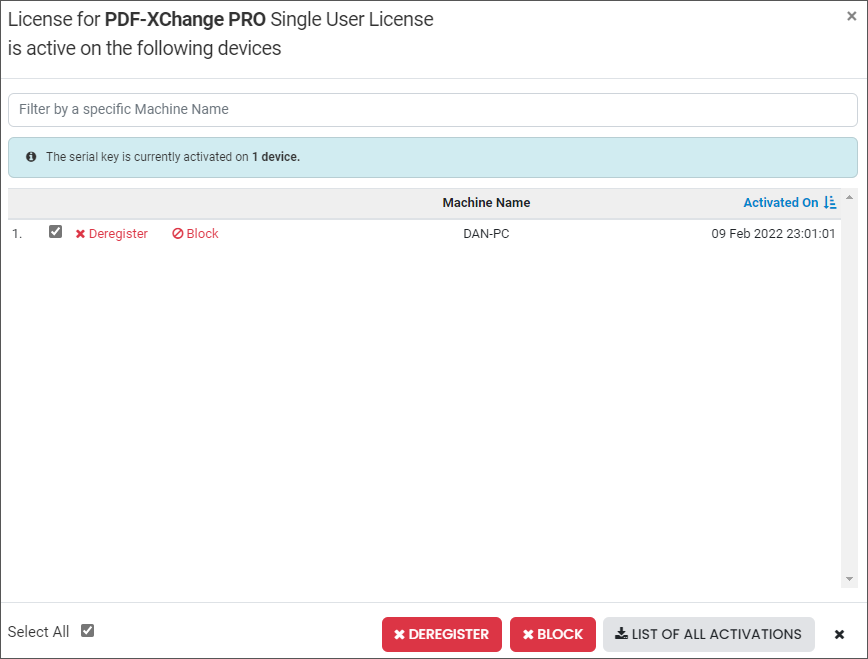This screenshot has height=659, width=868.
Task: Click the X icon inside the BLOCK button
Action: click(x=528, y=634)
